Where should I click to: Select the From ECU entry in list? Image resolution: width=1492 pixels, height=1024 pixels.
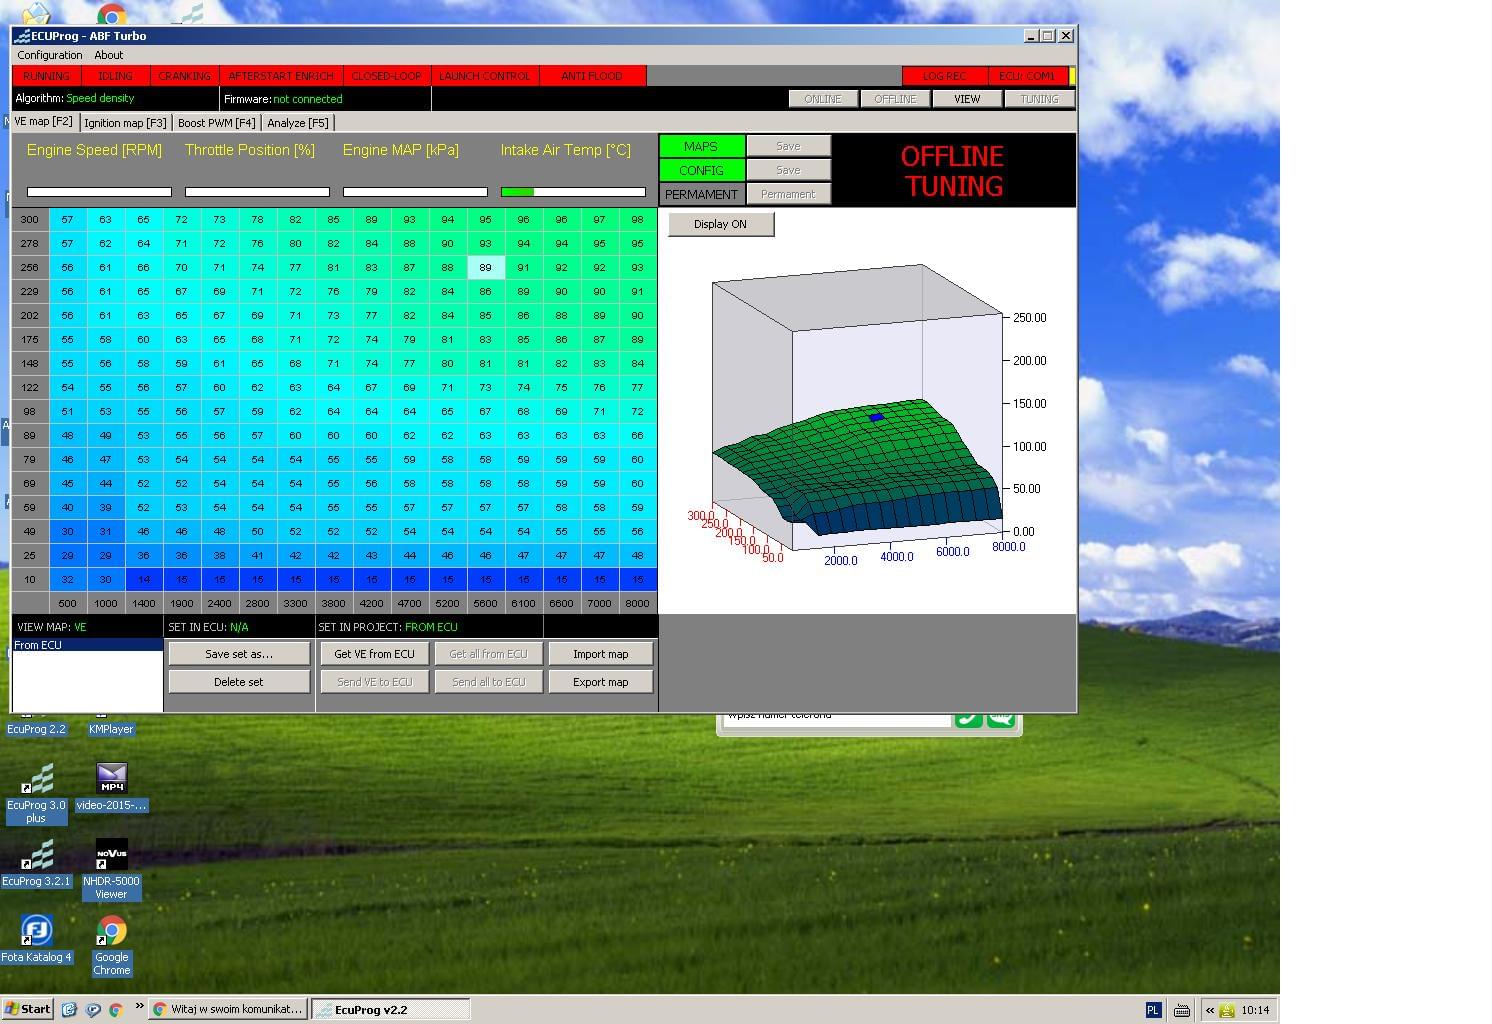point(87,645)
